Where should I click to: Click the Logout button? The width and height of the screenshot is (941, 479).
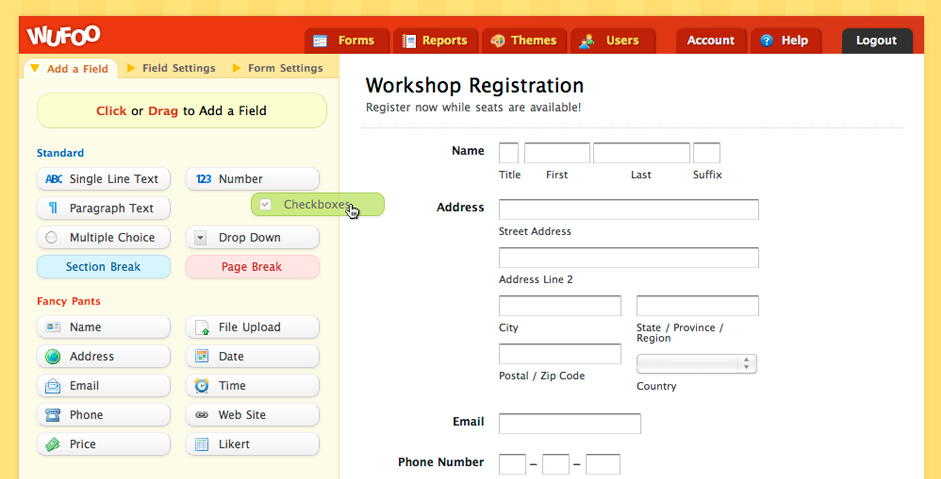click(877, 41)
